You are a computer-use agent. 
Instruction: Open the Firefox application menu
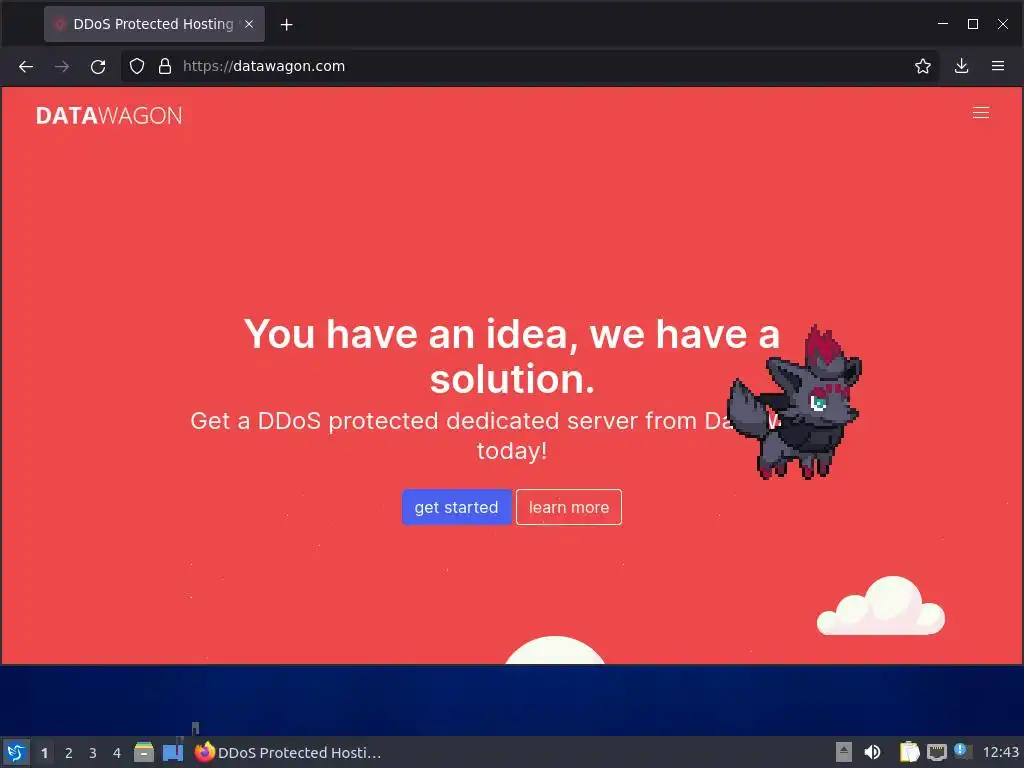(998, 66)
